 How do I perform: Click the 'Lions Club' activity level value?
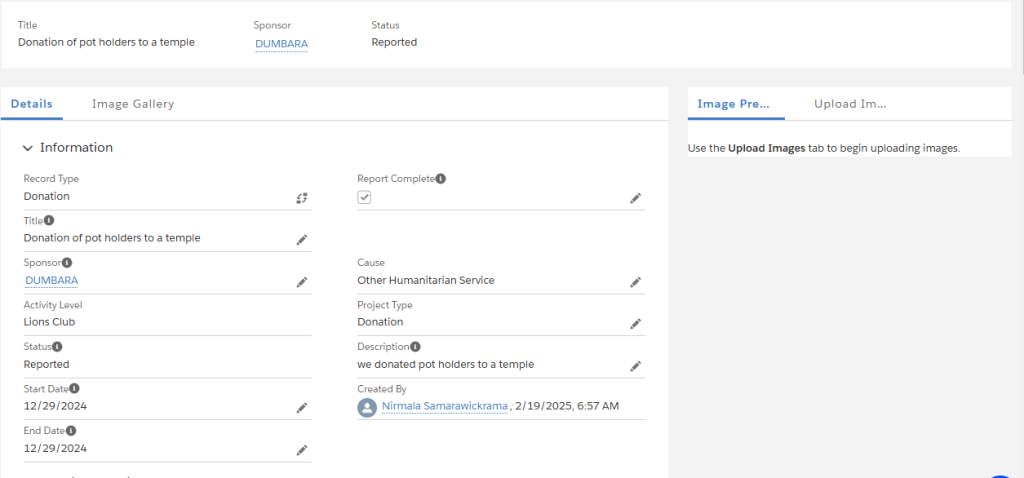click(x=50, y=322)
